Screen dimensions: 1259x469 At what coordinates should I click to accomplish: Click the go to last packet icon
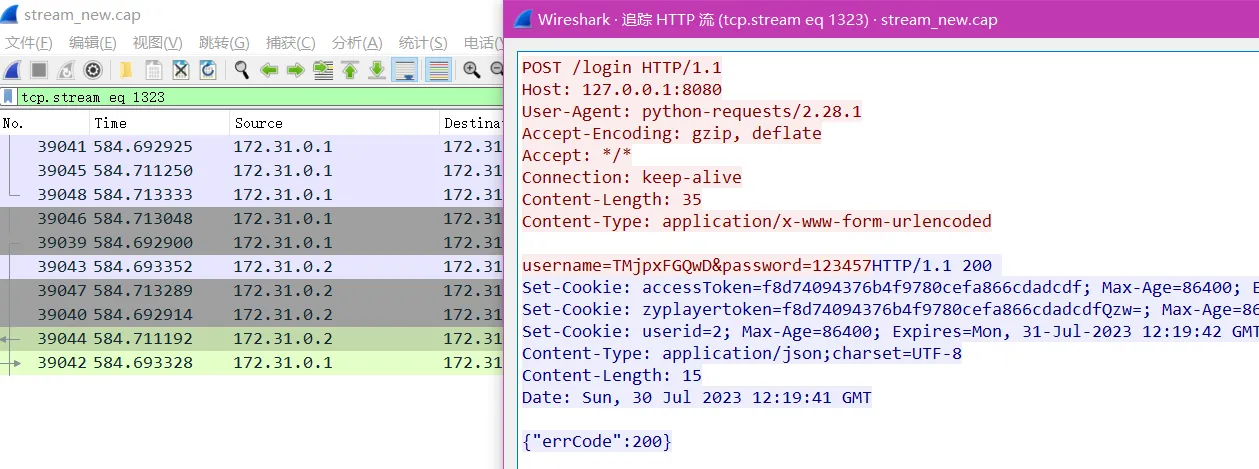(x=377, y=70)
